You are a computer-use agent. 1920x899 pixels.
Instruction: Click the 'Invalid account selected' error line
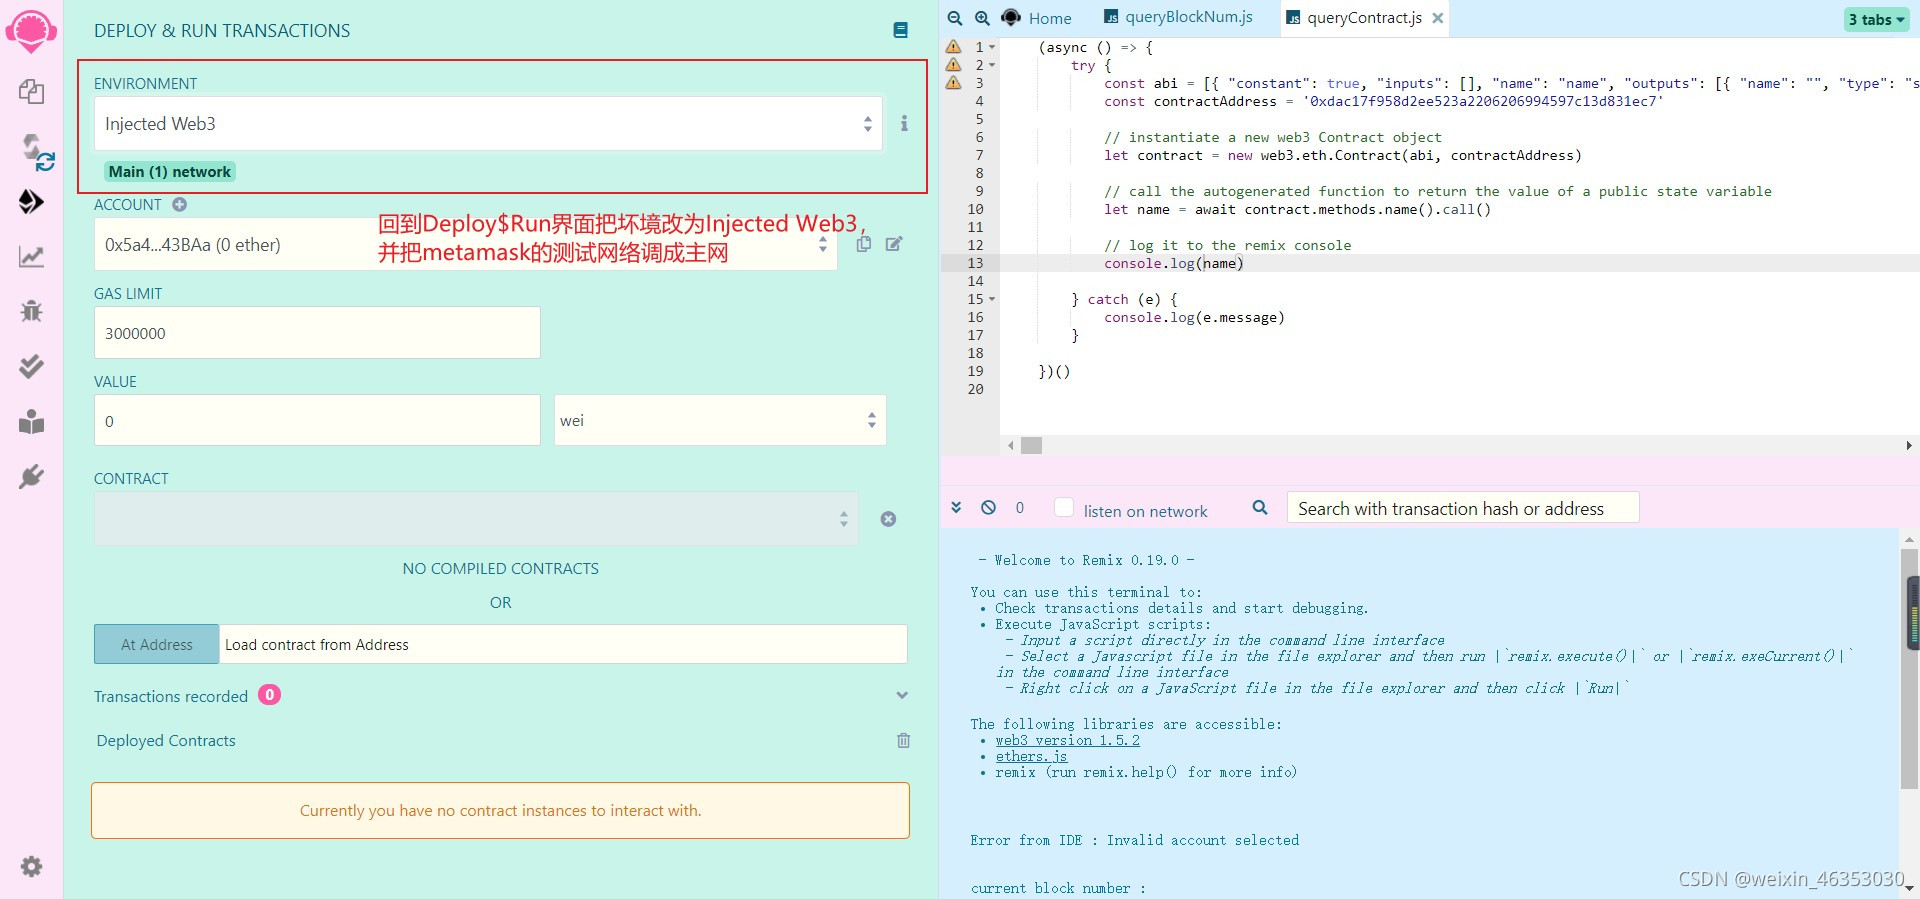[1134, 840]
